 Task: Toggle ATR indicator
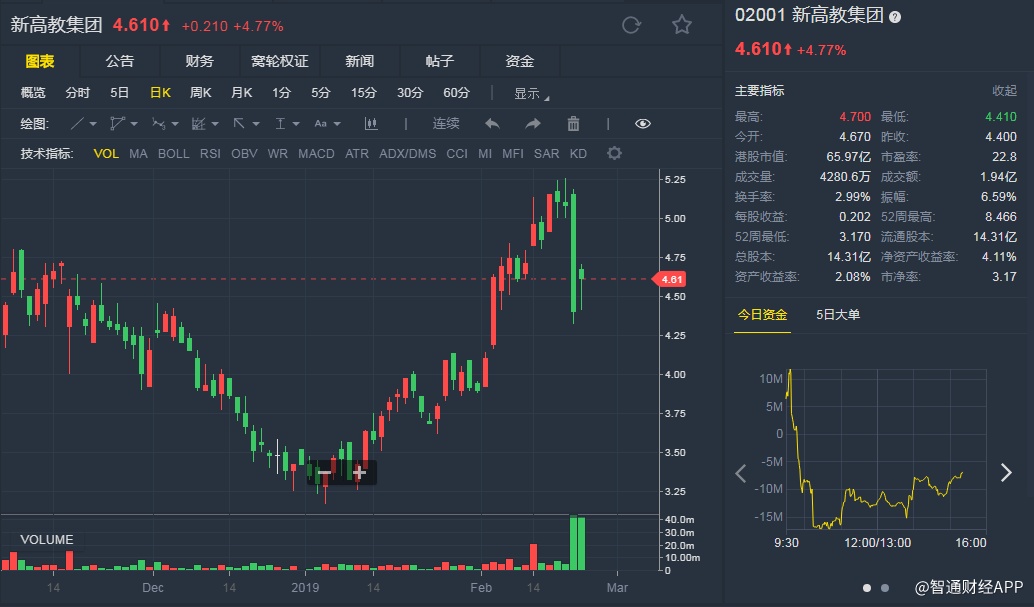pyautogui.click(x=357, y=154)
